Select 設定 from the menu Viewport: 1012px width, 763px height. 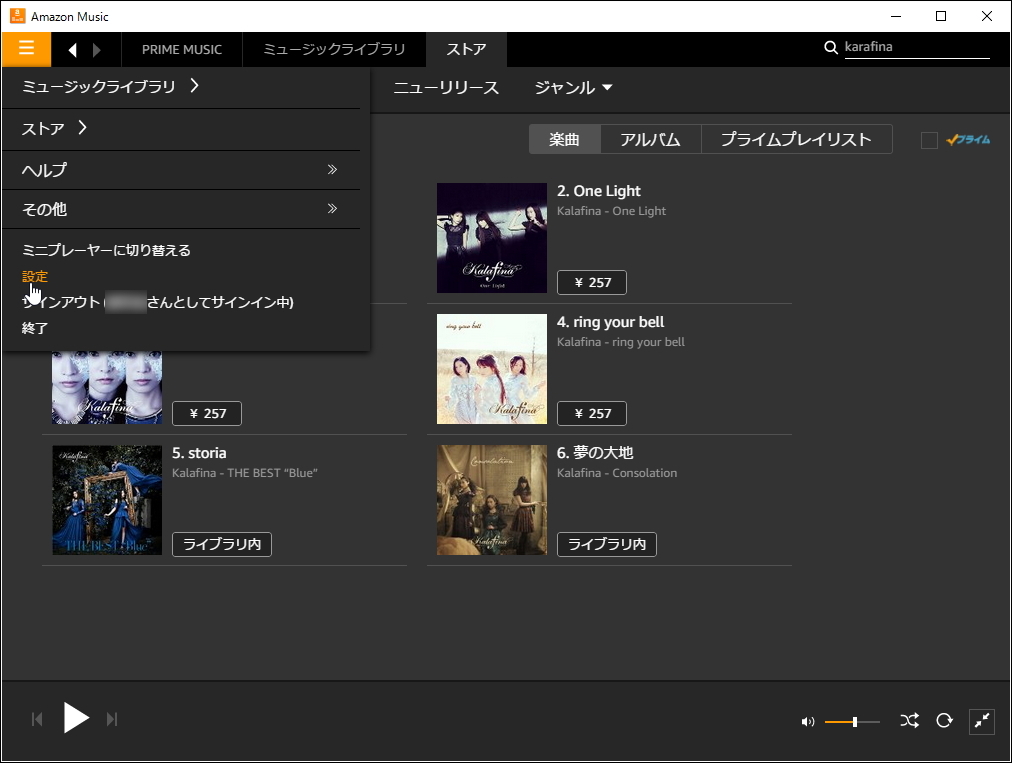click(x=34, y=275)
